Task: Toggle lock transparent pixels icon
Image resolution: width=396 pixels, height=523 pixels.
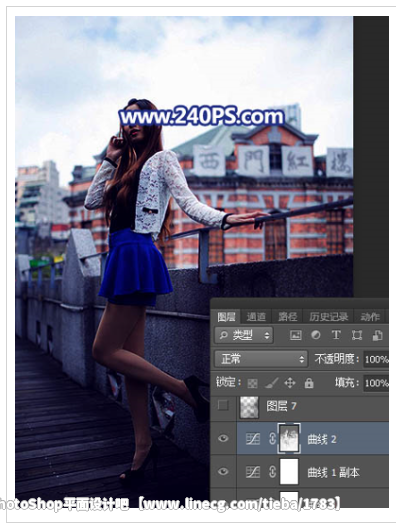Action: [252, 383]
